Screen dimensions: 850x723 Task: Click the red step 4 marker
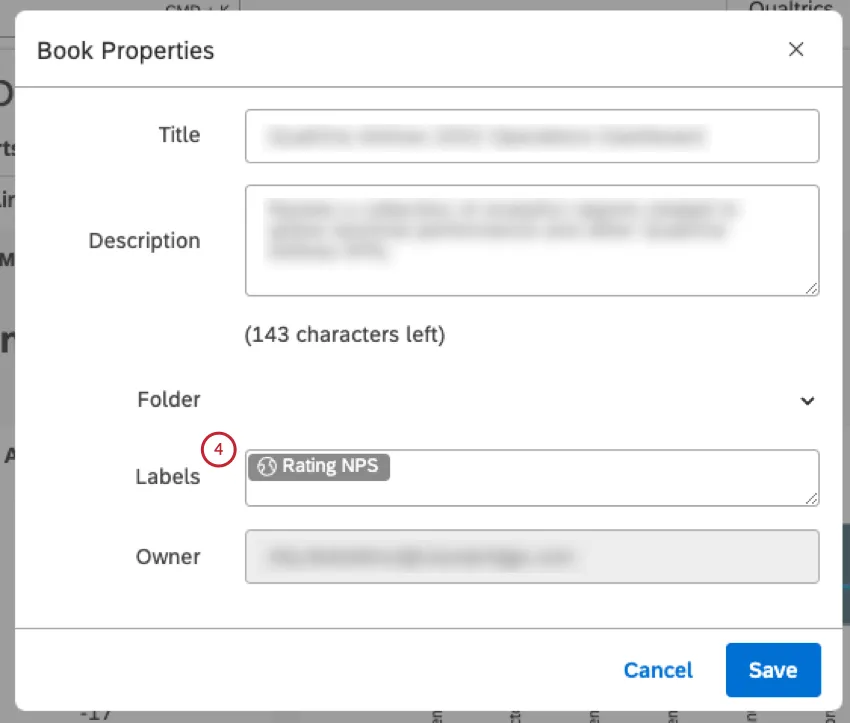point(217,449)
